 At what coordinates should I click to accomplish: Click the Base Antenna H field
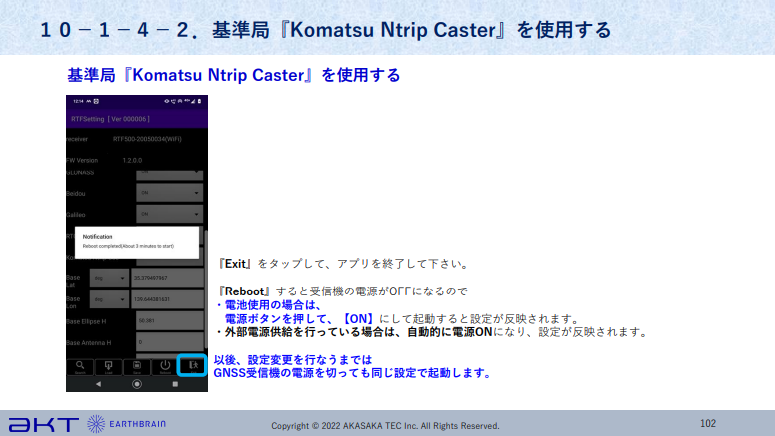(x=170, y=342)
